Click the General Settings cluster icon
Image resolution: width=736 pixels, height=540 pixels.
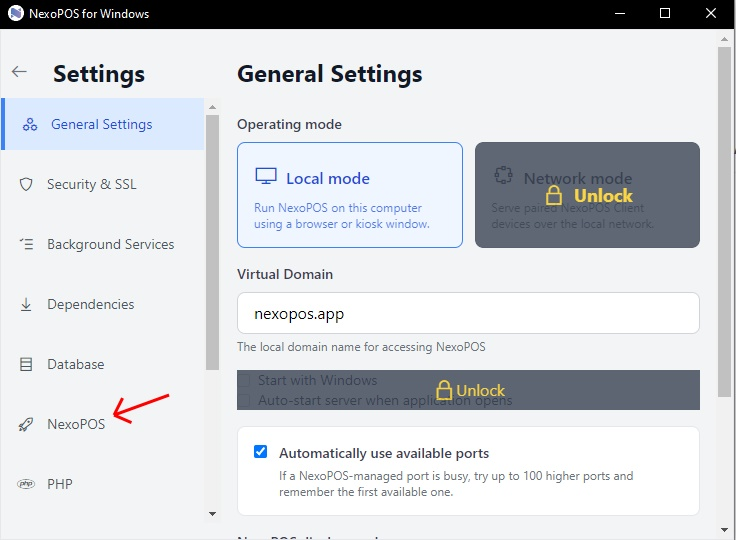[x=30, y=124]
